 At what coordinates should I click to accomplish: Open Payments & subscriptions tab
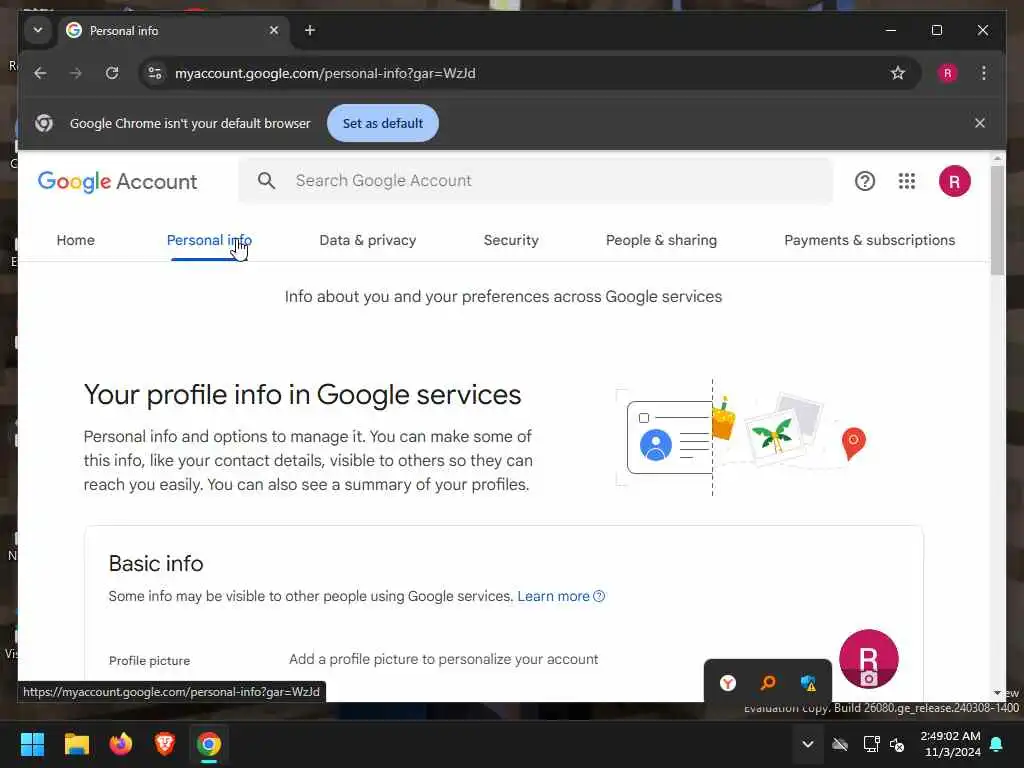click(x=869, y=240)
